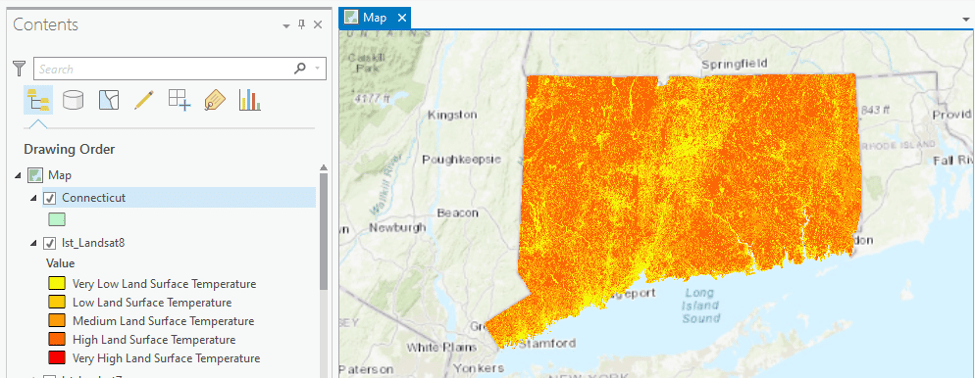Click the Map frame icon in tree

(x=35, y=176)
